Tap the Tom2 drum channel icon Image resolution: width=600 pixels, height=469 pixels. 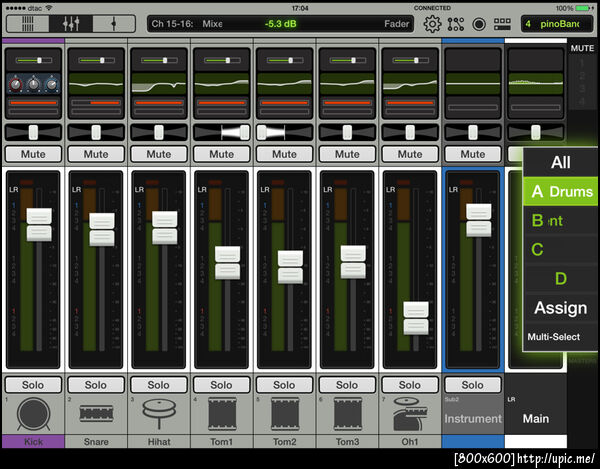[x=284, y=413]
